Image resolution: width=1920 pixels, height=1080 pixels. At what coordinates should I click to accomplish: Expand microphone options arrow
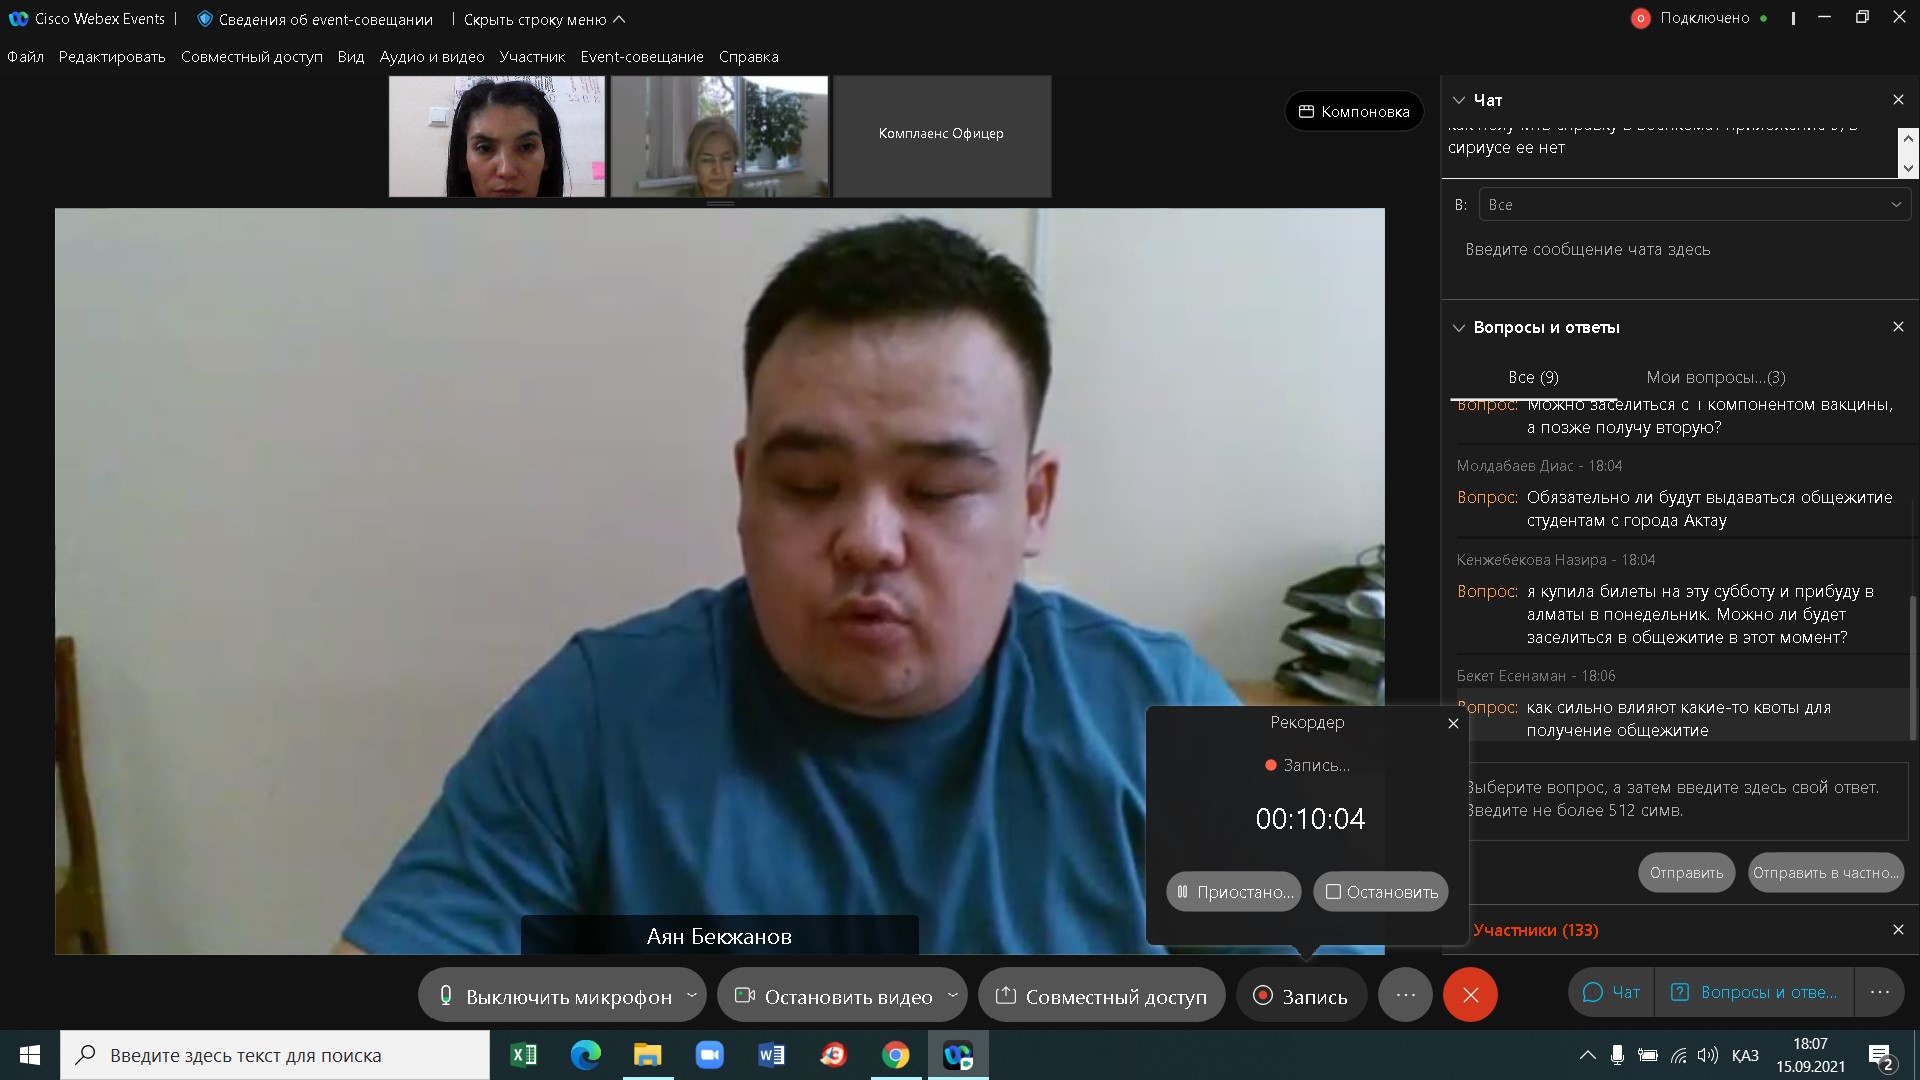[x=691, y=995]
